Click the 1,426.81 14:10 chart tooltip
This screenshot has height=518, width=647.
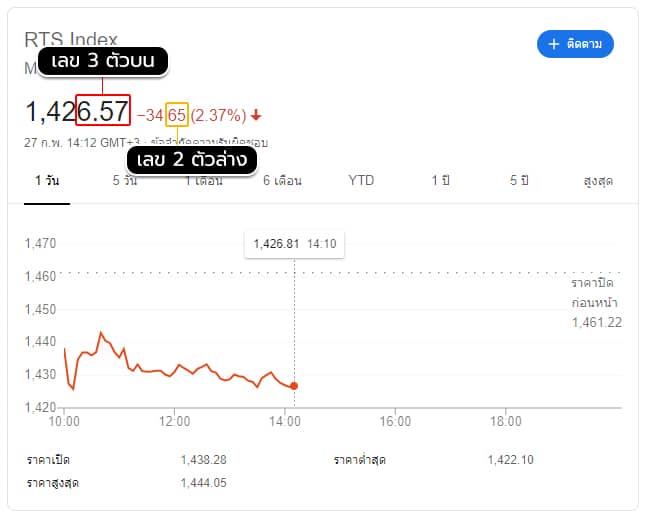coord(295,244)
